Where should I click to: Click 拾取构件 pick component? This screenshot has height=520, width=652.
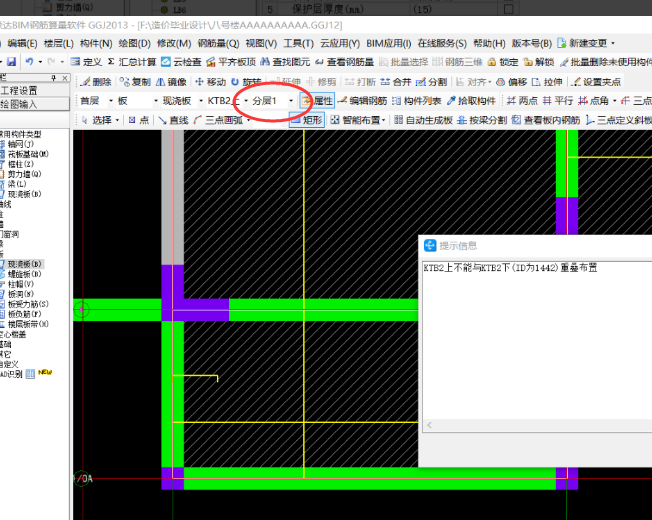click(471, 101)
